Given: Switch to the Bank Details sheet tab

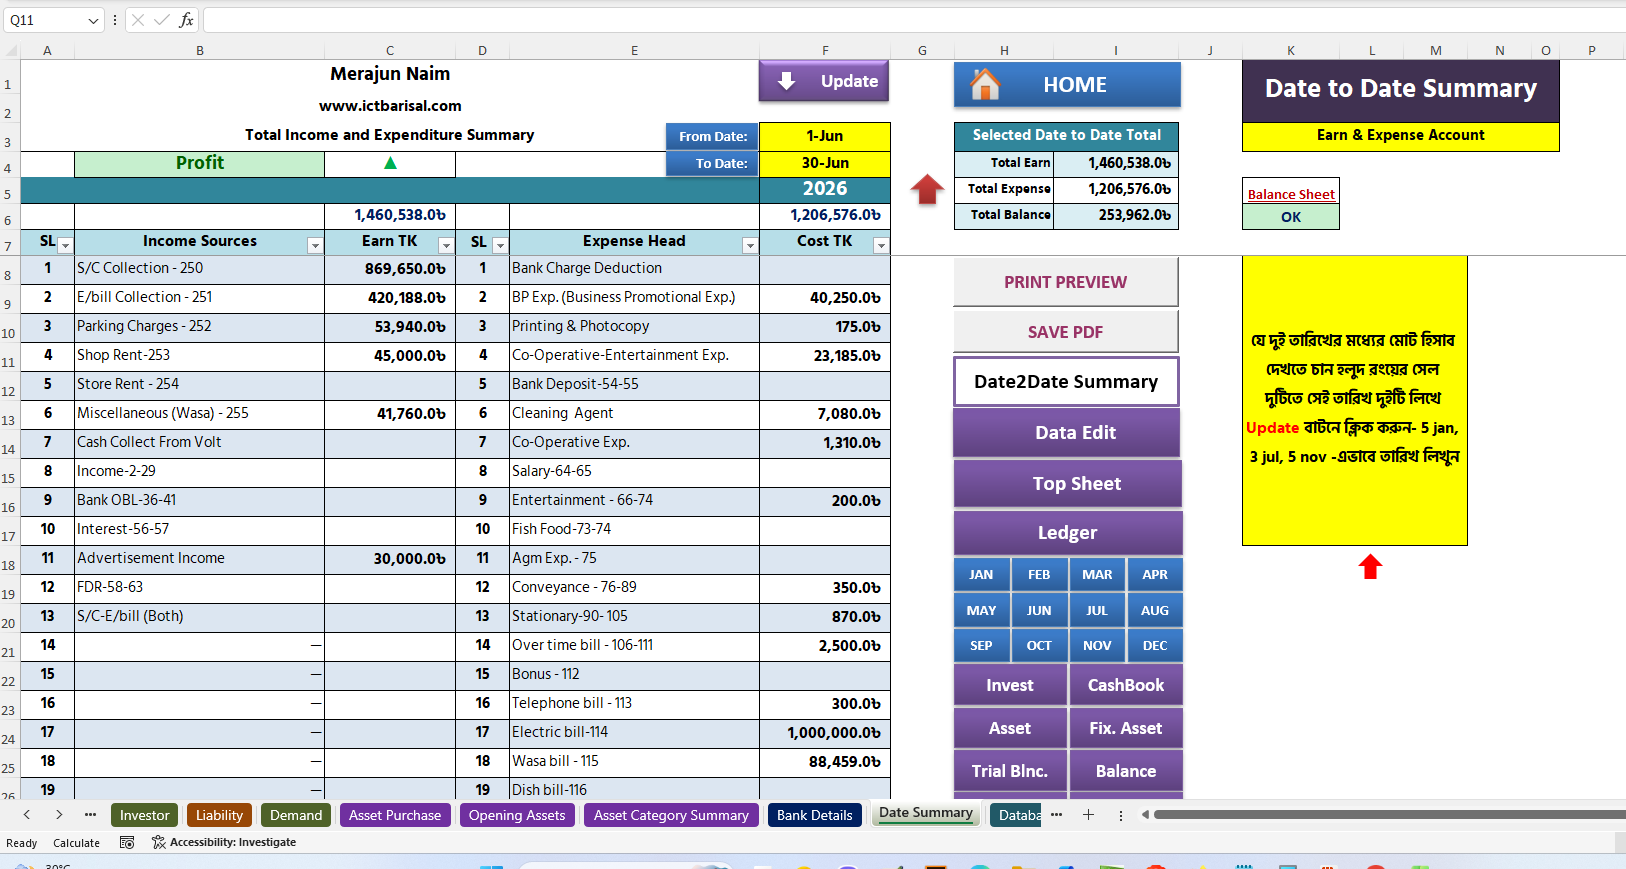Looking at the screenshot, I should [815, 815].
